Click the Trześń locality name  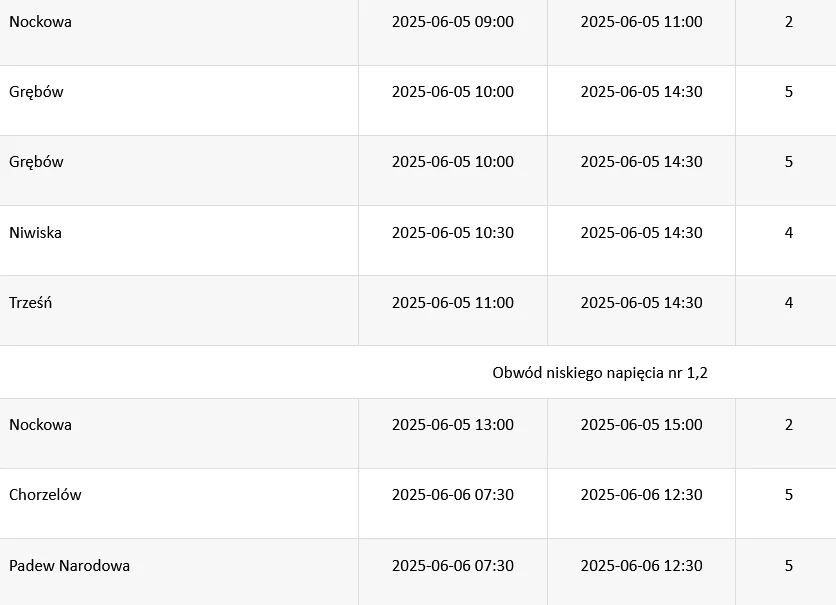(31, 303)
